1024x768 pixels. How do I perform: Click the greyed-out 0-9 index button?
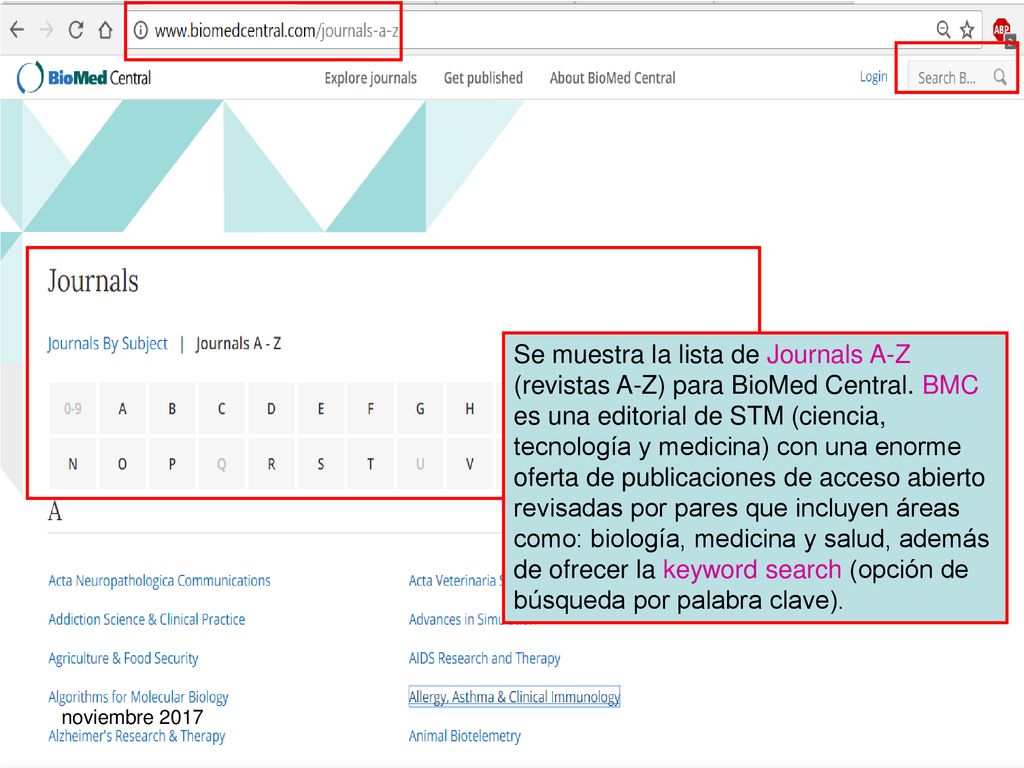tap(72, 409)
